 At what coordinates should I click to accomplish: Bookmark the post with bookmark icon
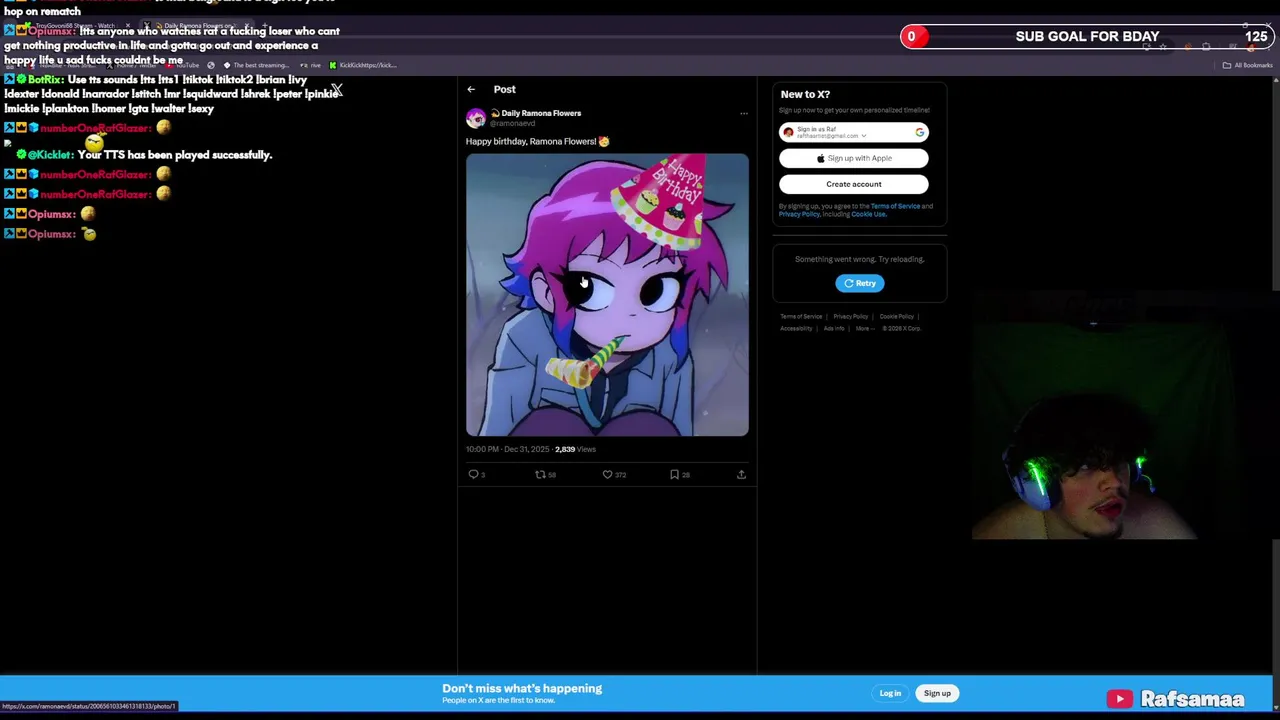click(x=674, y=475)
